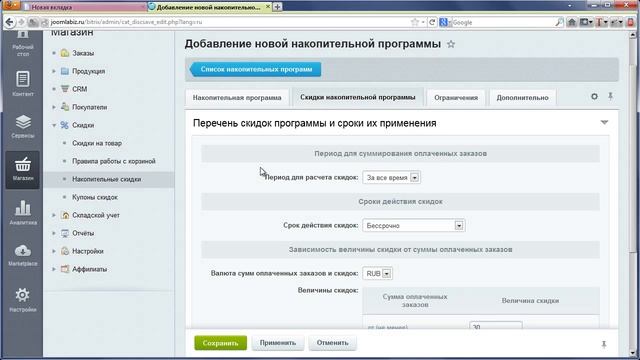Select the Магазин basket icon

click(22, 169)
